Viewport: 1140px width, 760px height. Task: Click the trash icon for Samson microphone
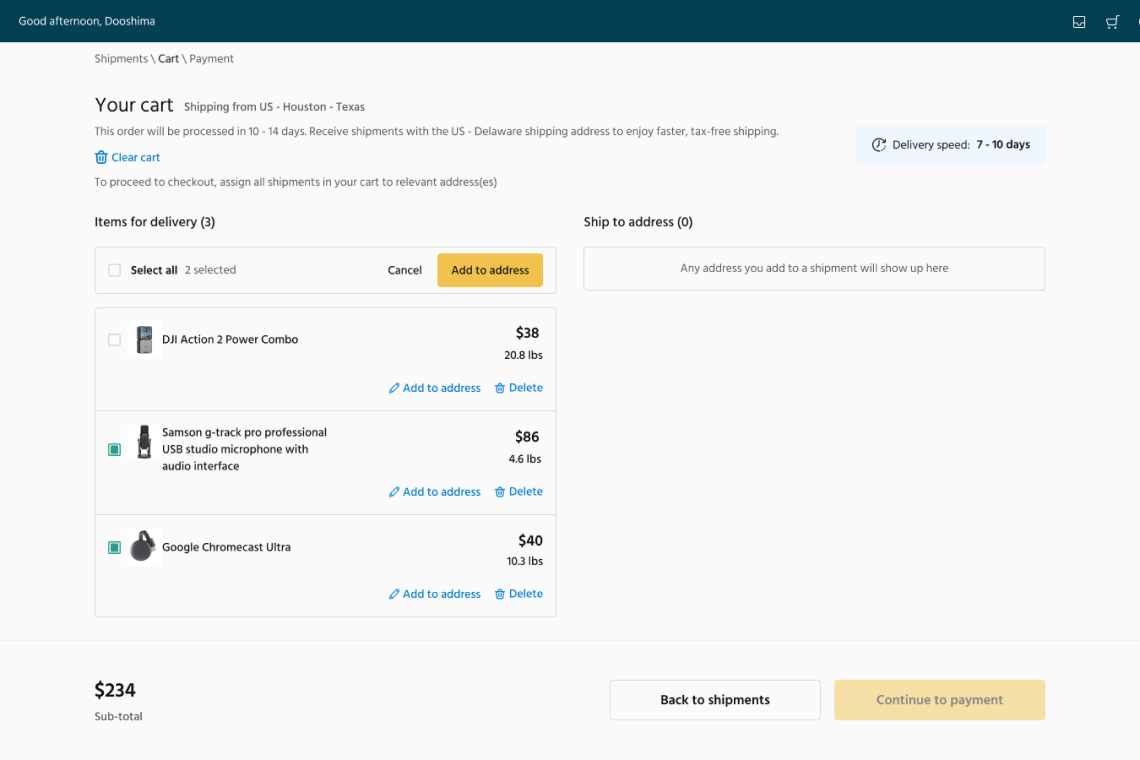499,492
